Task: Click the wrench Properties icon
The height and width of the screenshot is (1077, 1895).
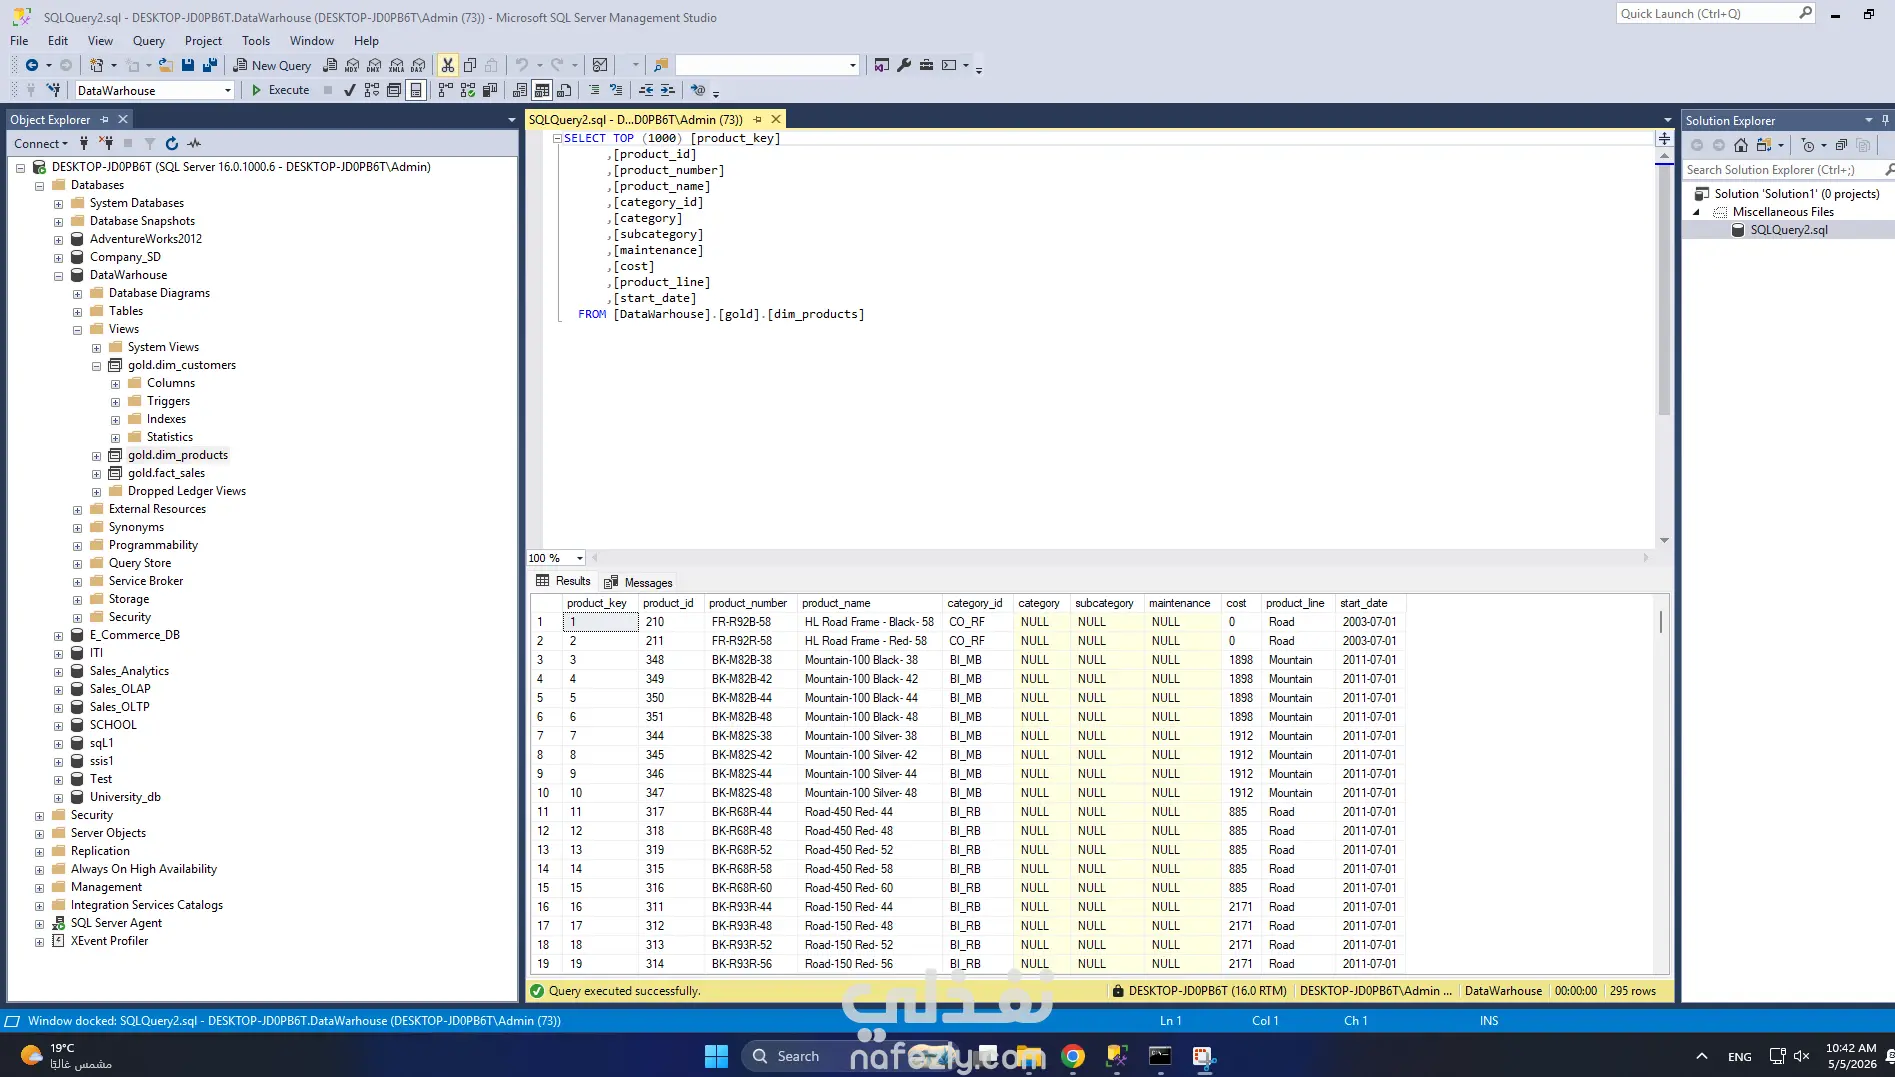Action: tap(904, 65)
